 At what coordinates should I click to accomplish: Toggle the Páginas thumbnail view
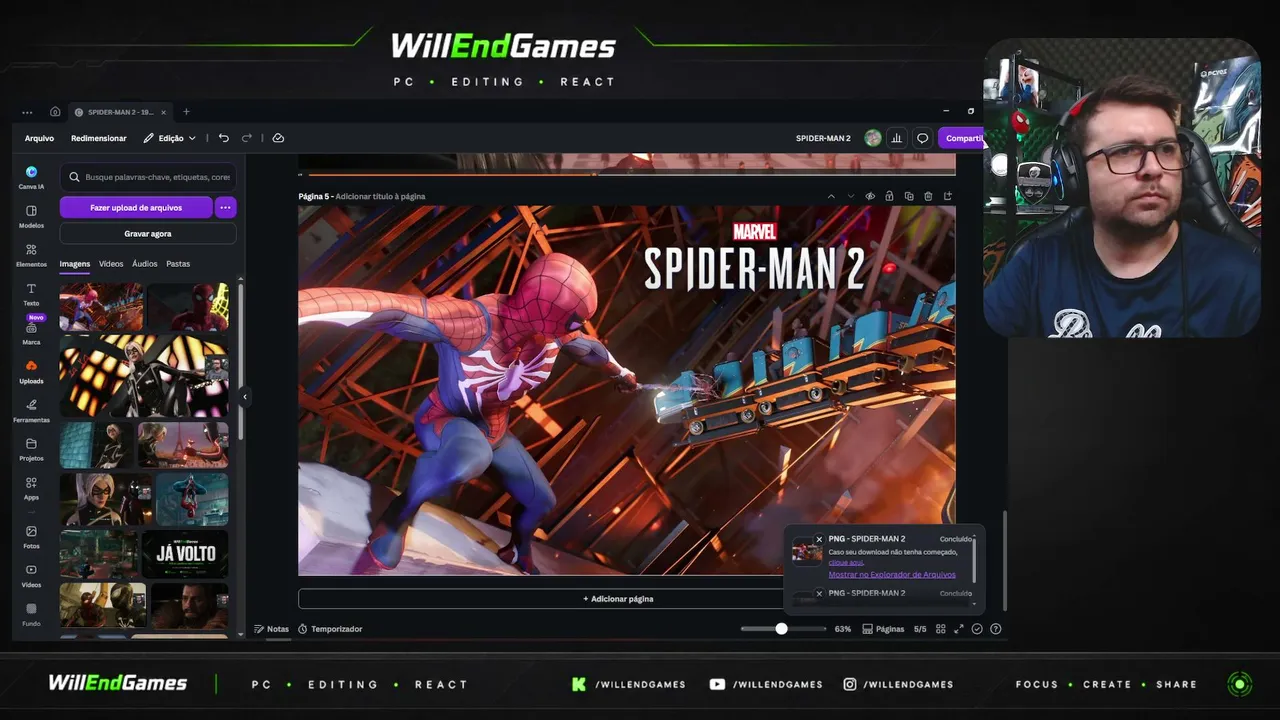[883, 629]
